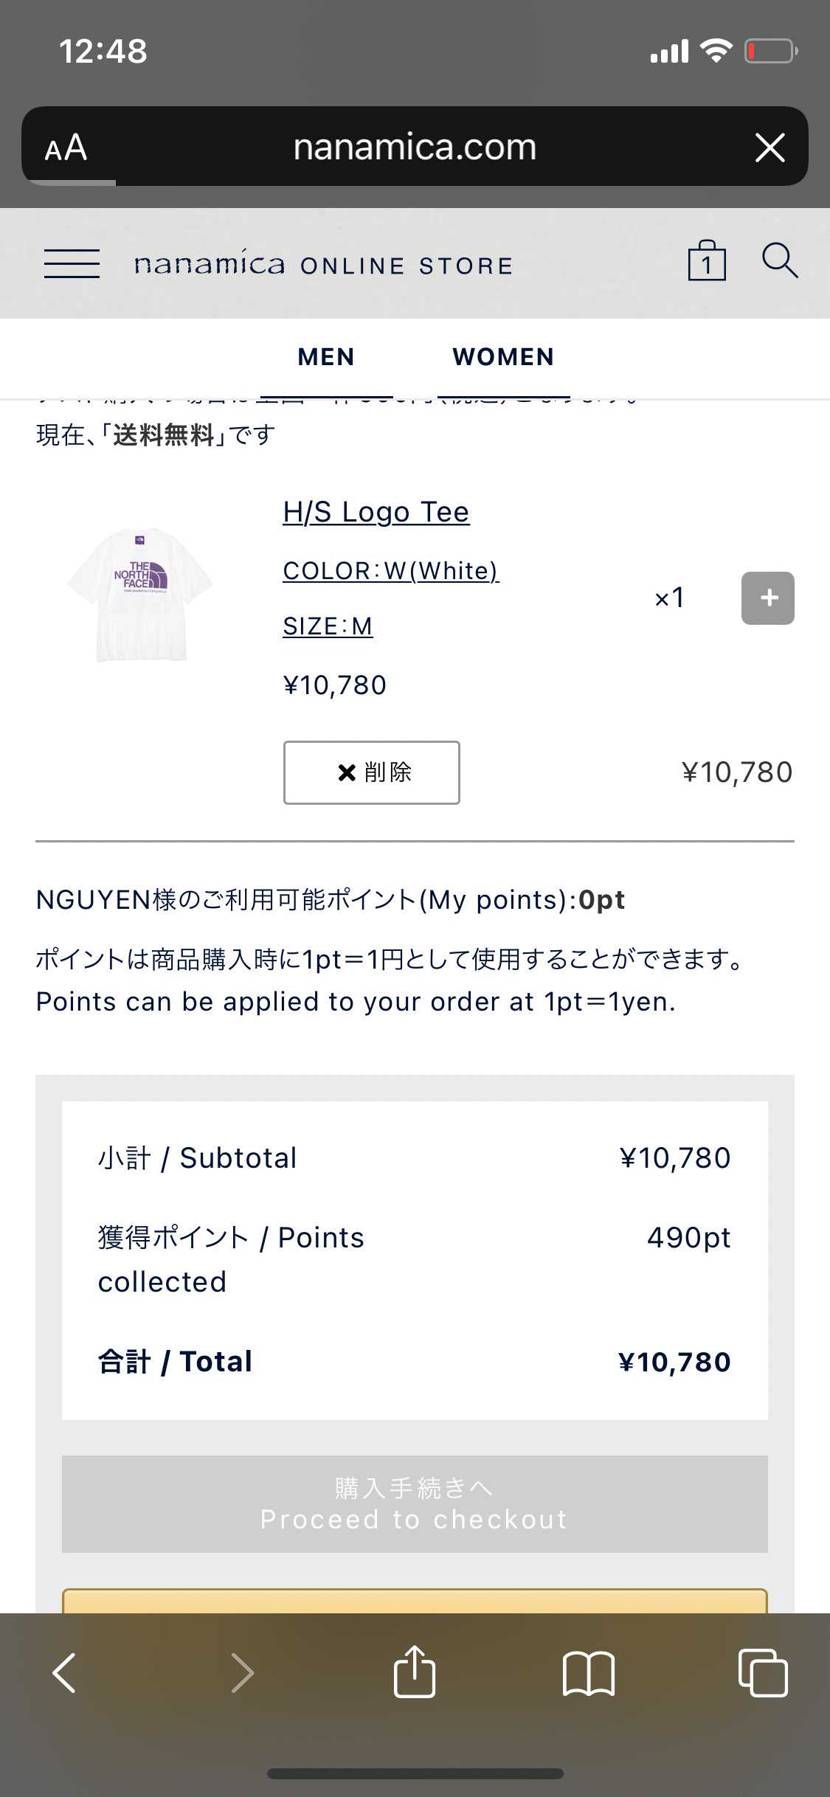Tap the white tee product thumbnail
The width and height of the screenshot is (830, 1797).
tap(140, 593)
